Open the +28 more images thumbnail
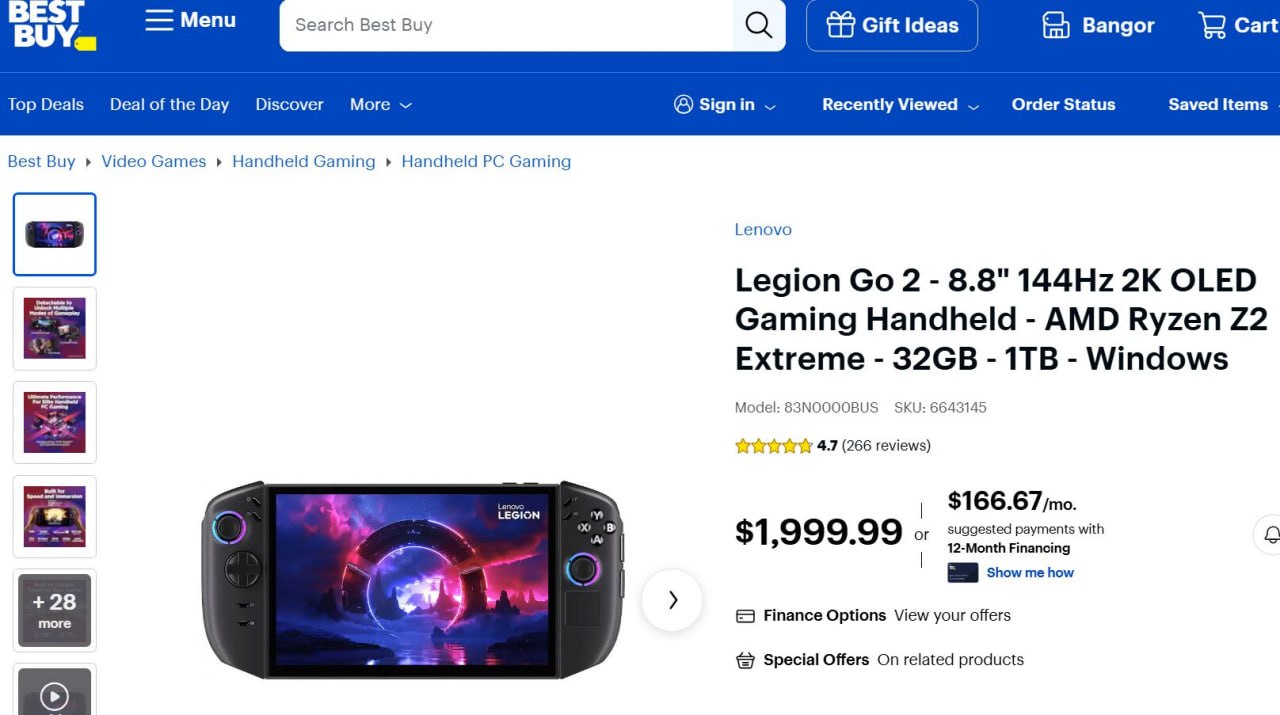 click(x=54, y=610)
